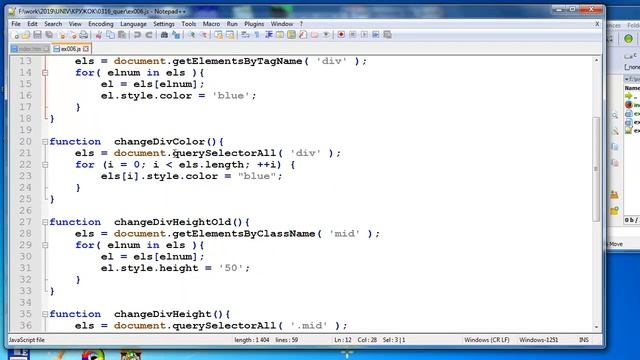Open the Replace dialog toolbar icon
This screenshot has width=640, height=360.
(176, 35)
